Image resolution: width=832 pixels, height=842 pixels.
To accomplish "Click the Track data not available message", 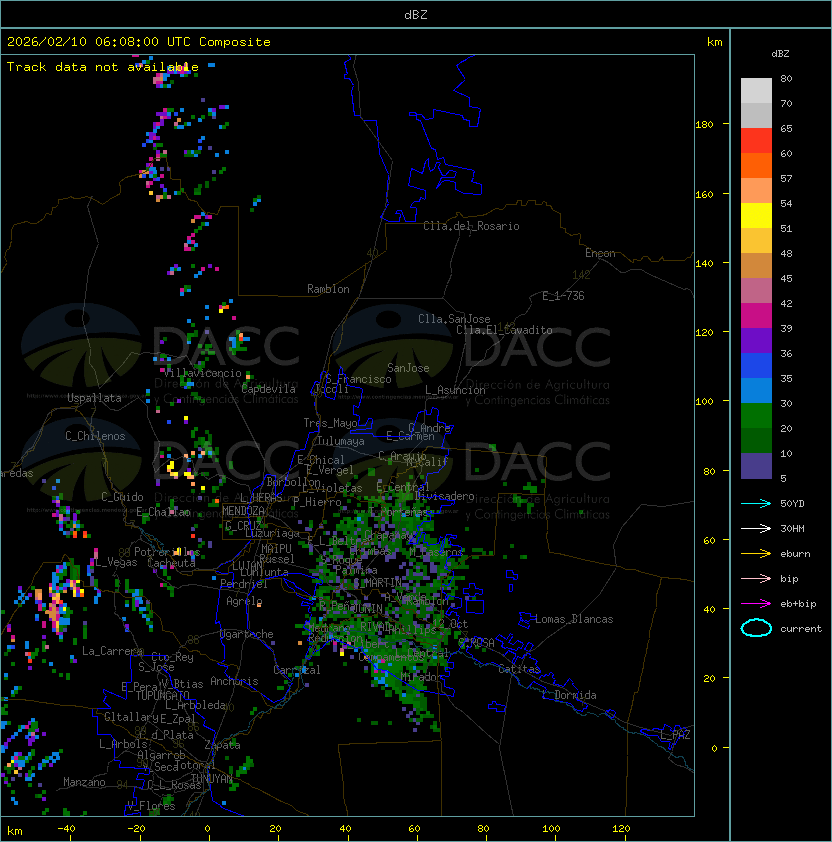I will (103, 67).
